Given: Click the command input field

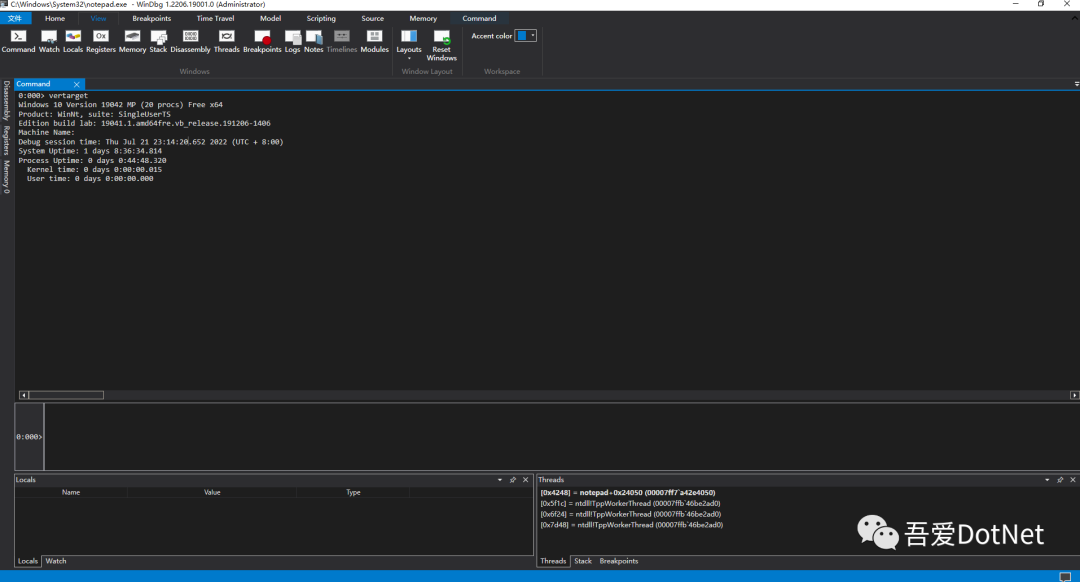Looking at the screenshot, I should point(561,437).
